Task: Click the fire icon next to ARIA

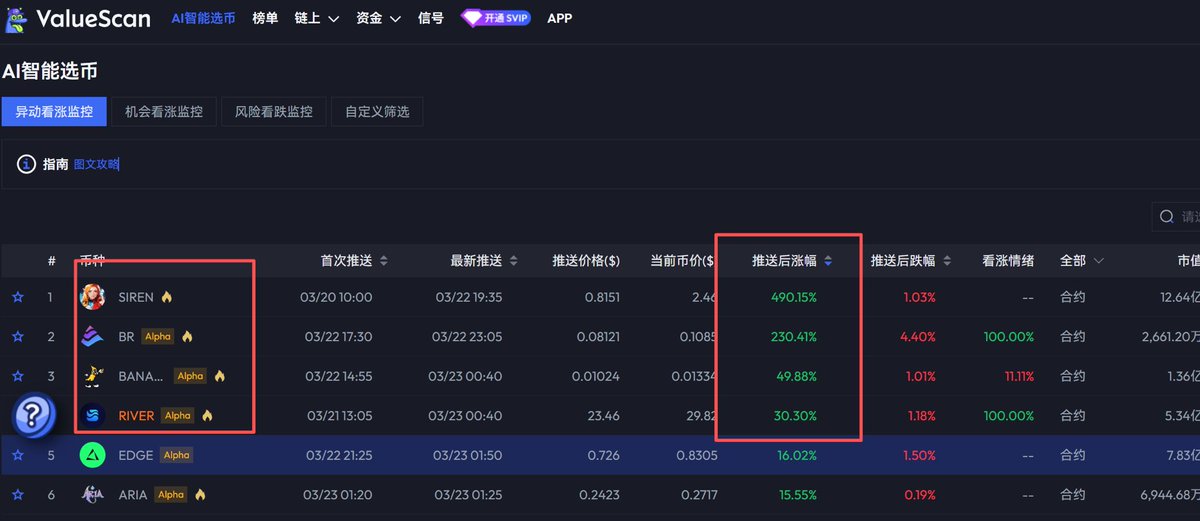Action: [200, 494]
